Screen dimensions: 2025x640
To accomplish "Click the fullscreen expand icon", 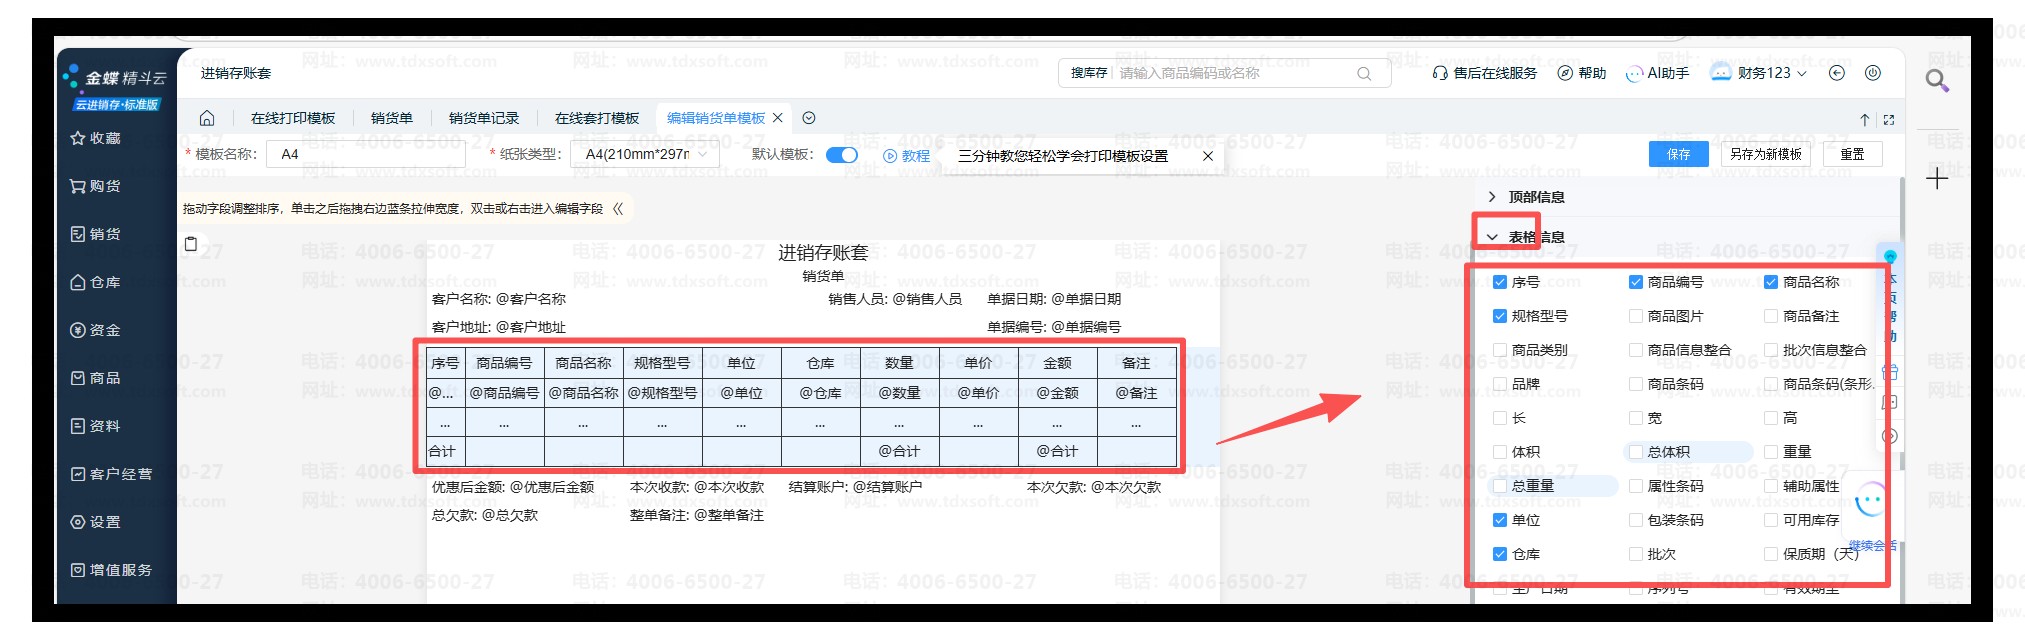I will click(x=1889, y=120).
